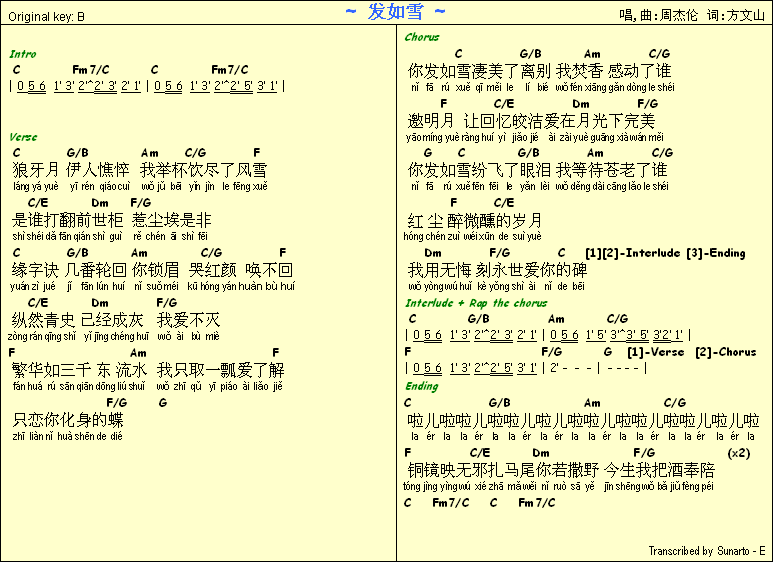The height and width of the screenshot is (562, 773).
Task: Click the '[1]-Verse' repeat marker
Action: (656, 352)
